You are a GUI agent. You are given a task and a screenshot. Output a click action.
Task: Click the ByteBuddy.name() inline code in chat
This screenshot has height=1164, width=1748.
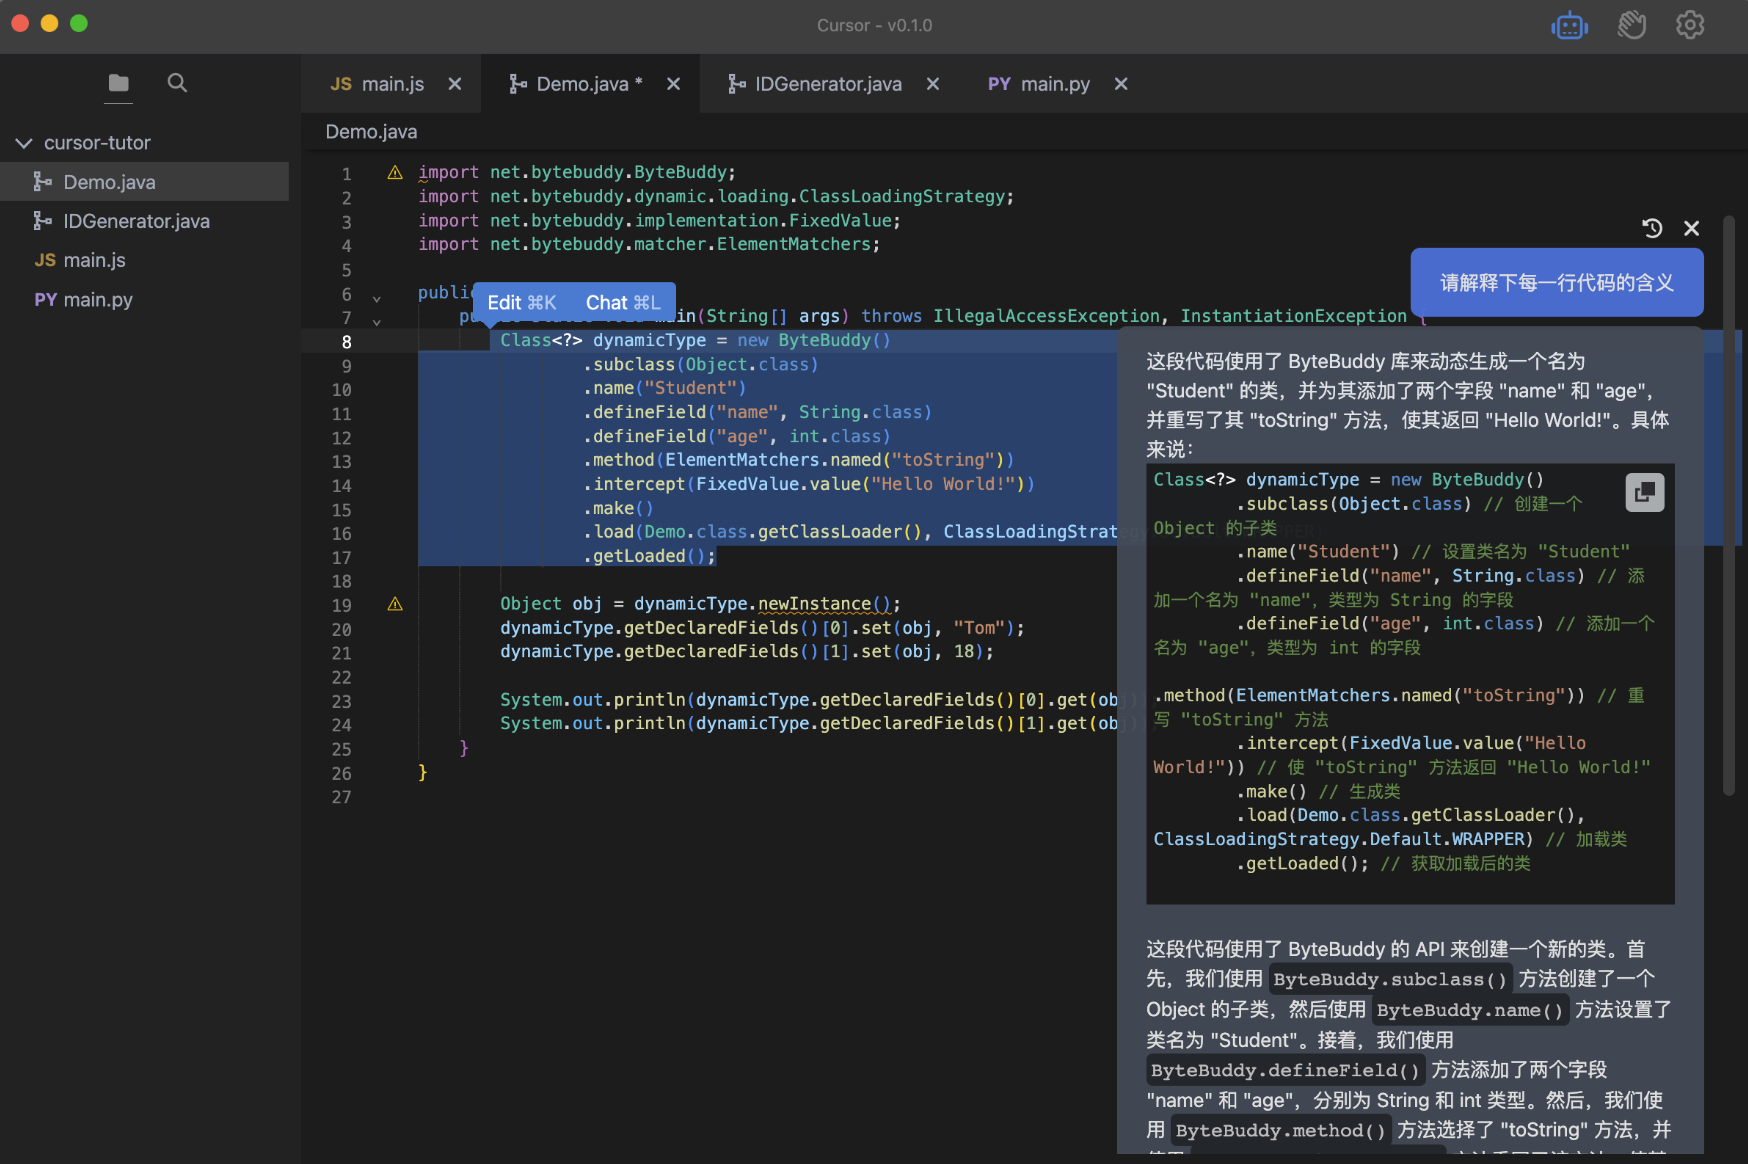coord(1470,1011)
